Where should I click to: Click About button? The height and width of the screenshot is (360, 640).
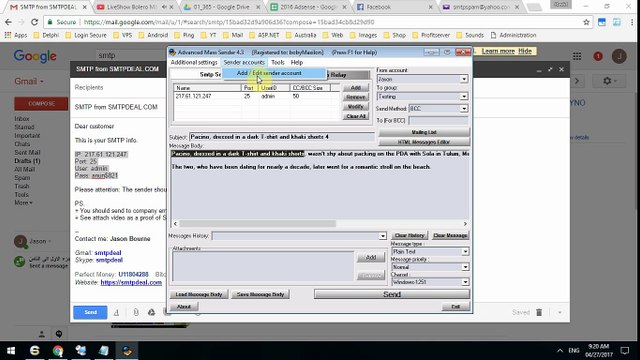coord(184,307)
